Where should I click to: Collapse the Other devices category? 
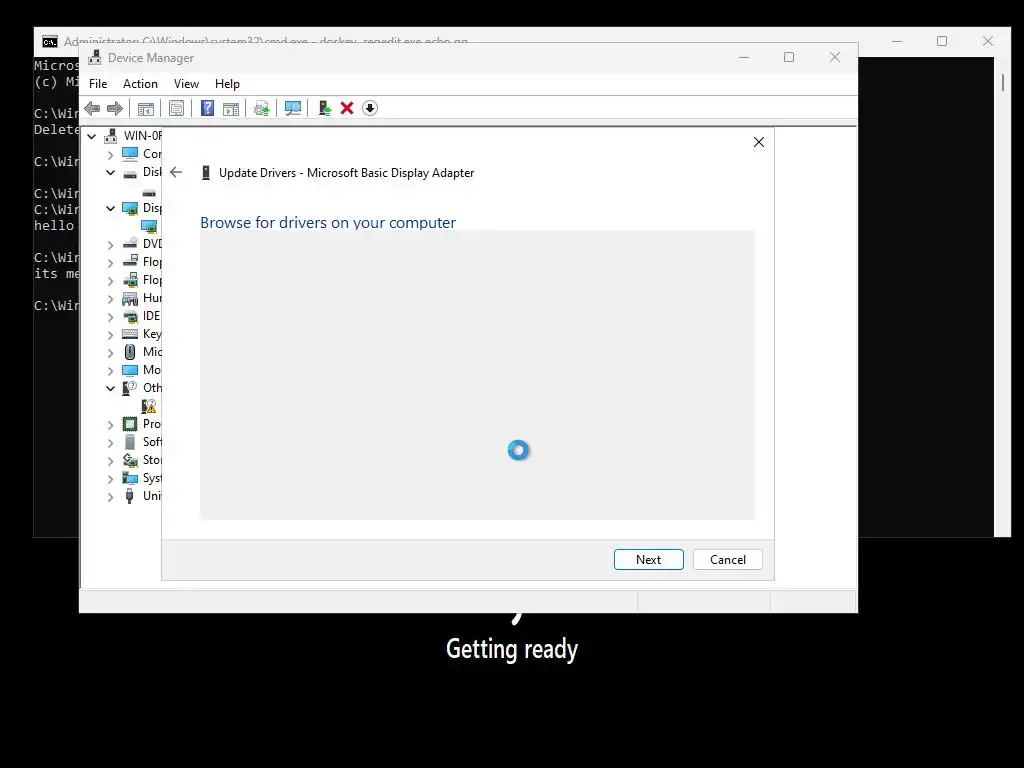tap(110, 389)
